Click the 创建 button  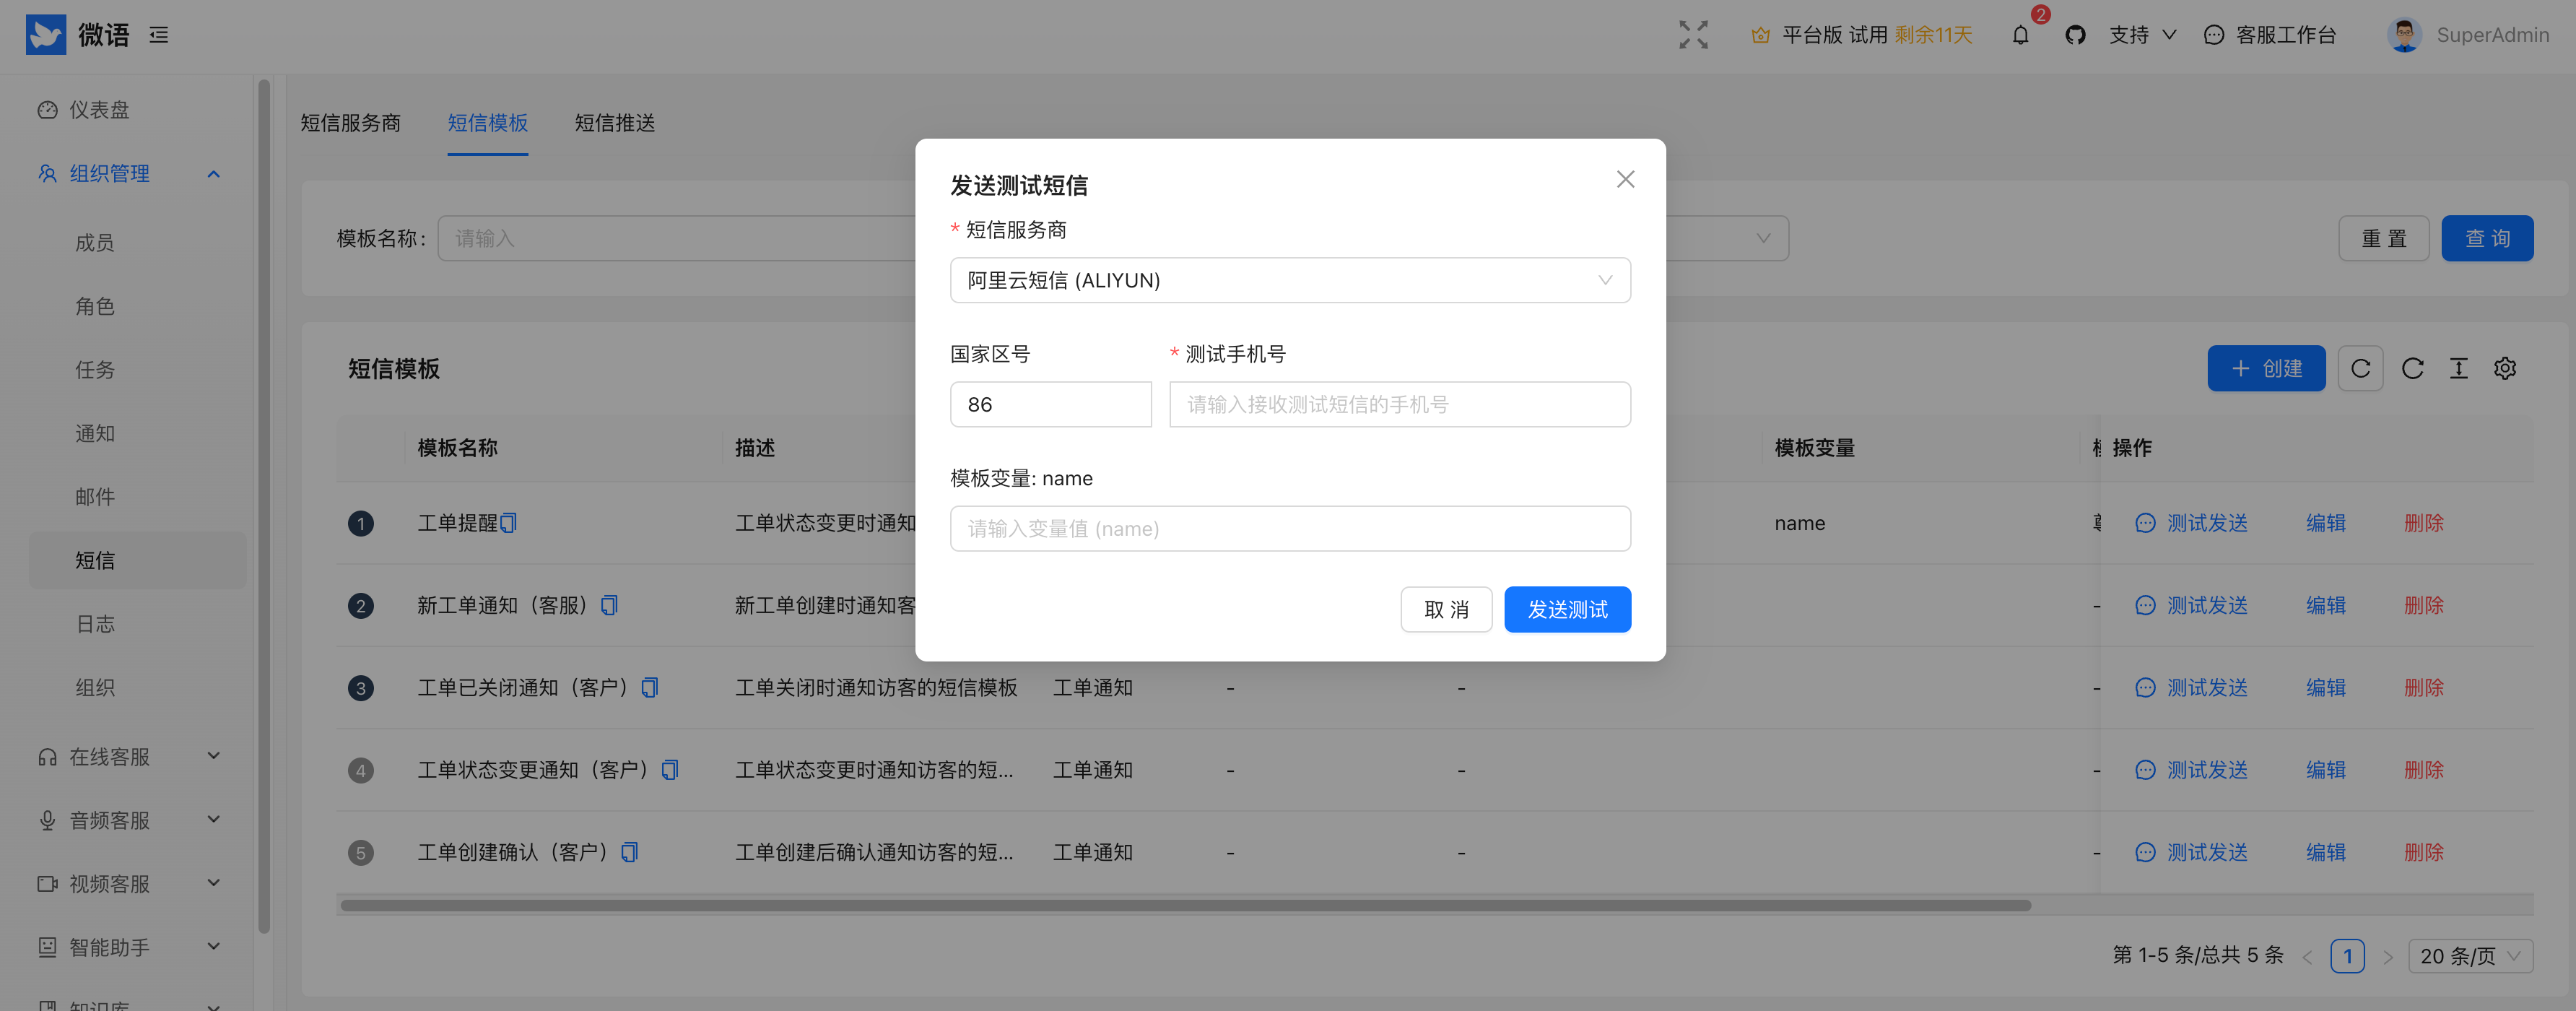pos(2266,368)
